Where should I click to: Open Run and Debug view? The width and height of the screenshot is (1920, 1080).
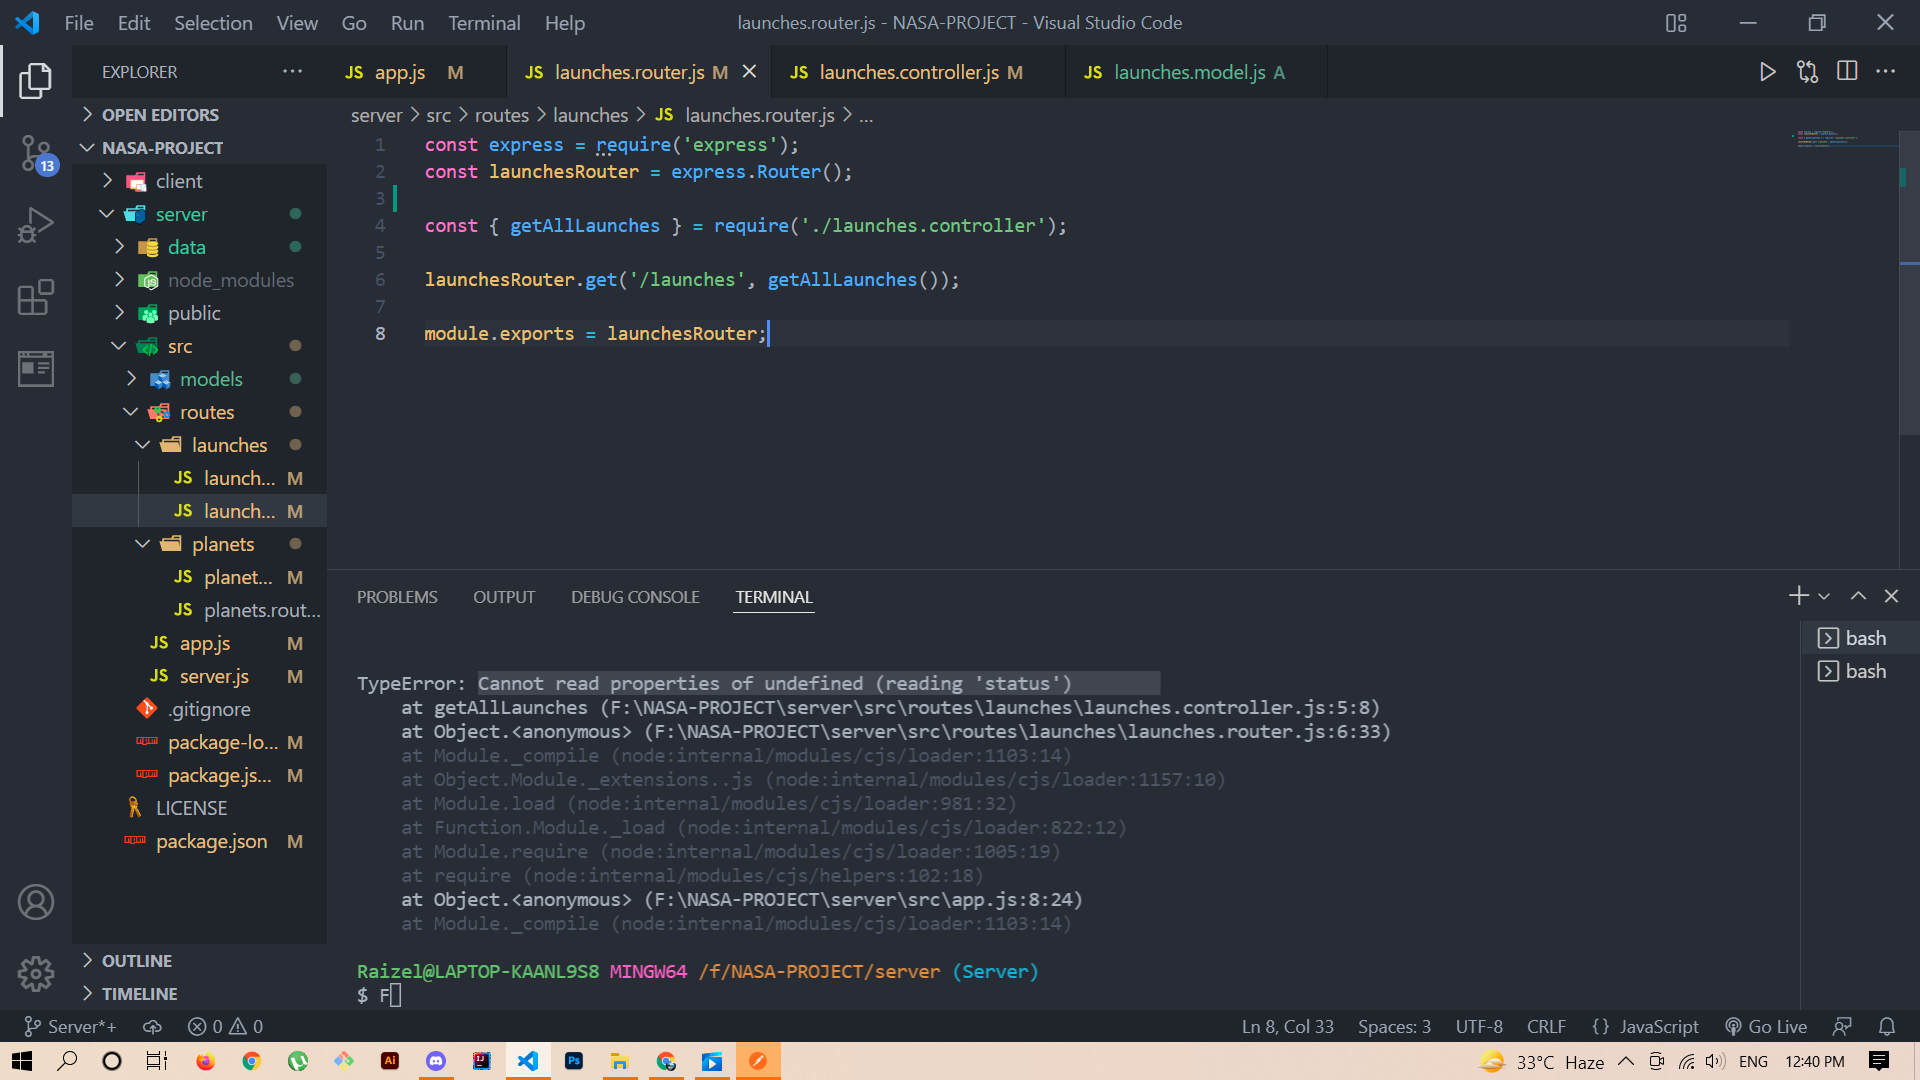(x=36, y=225)
